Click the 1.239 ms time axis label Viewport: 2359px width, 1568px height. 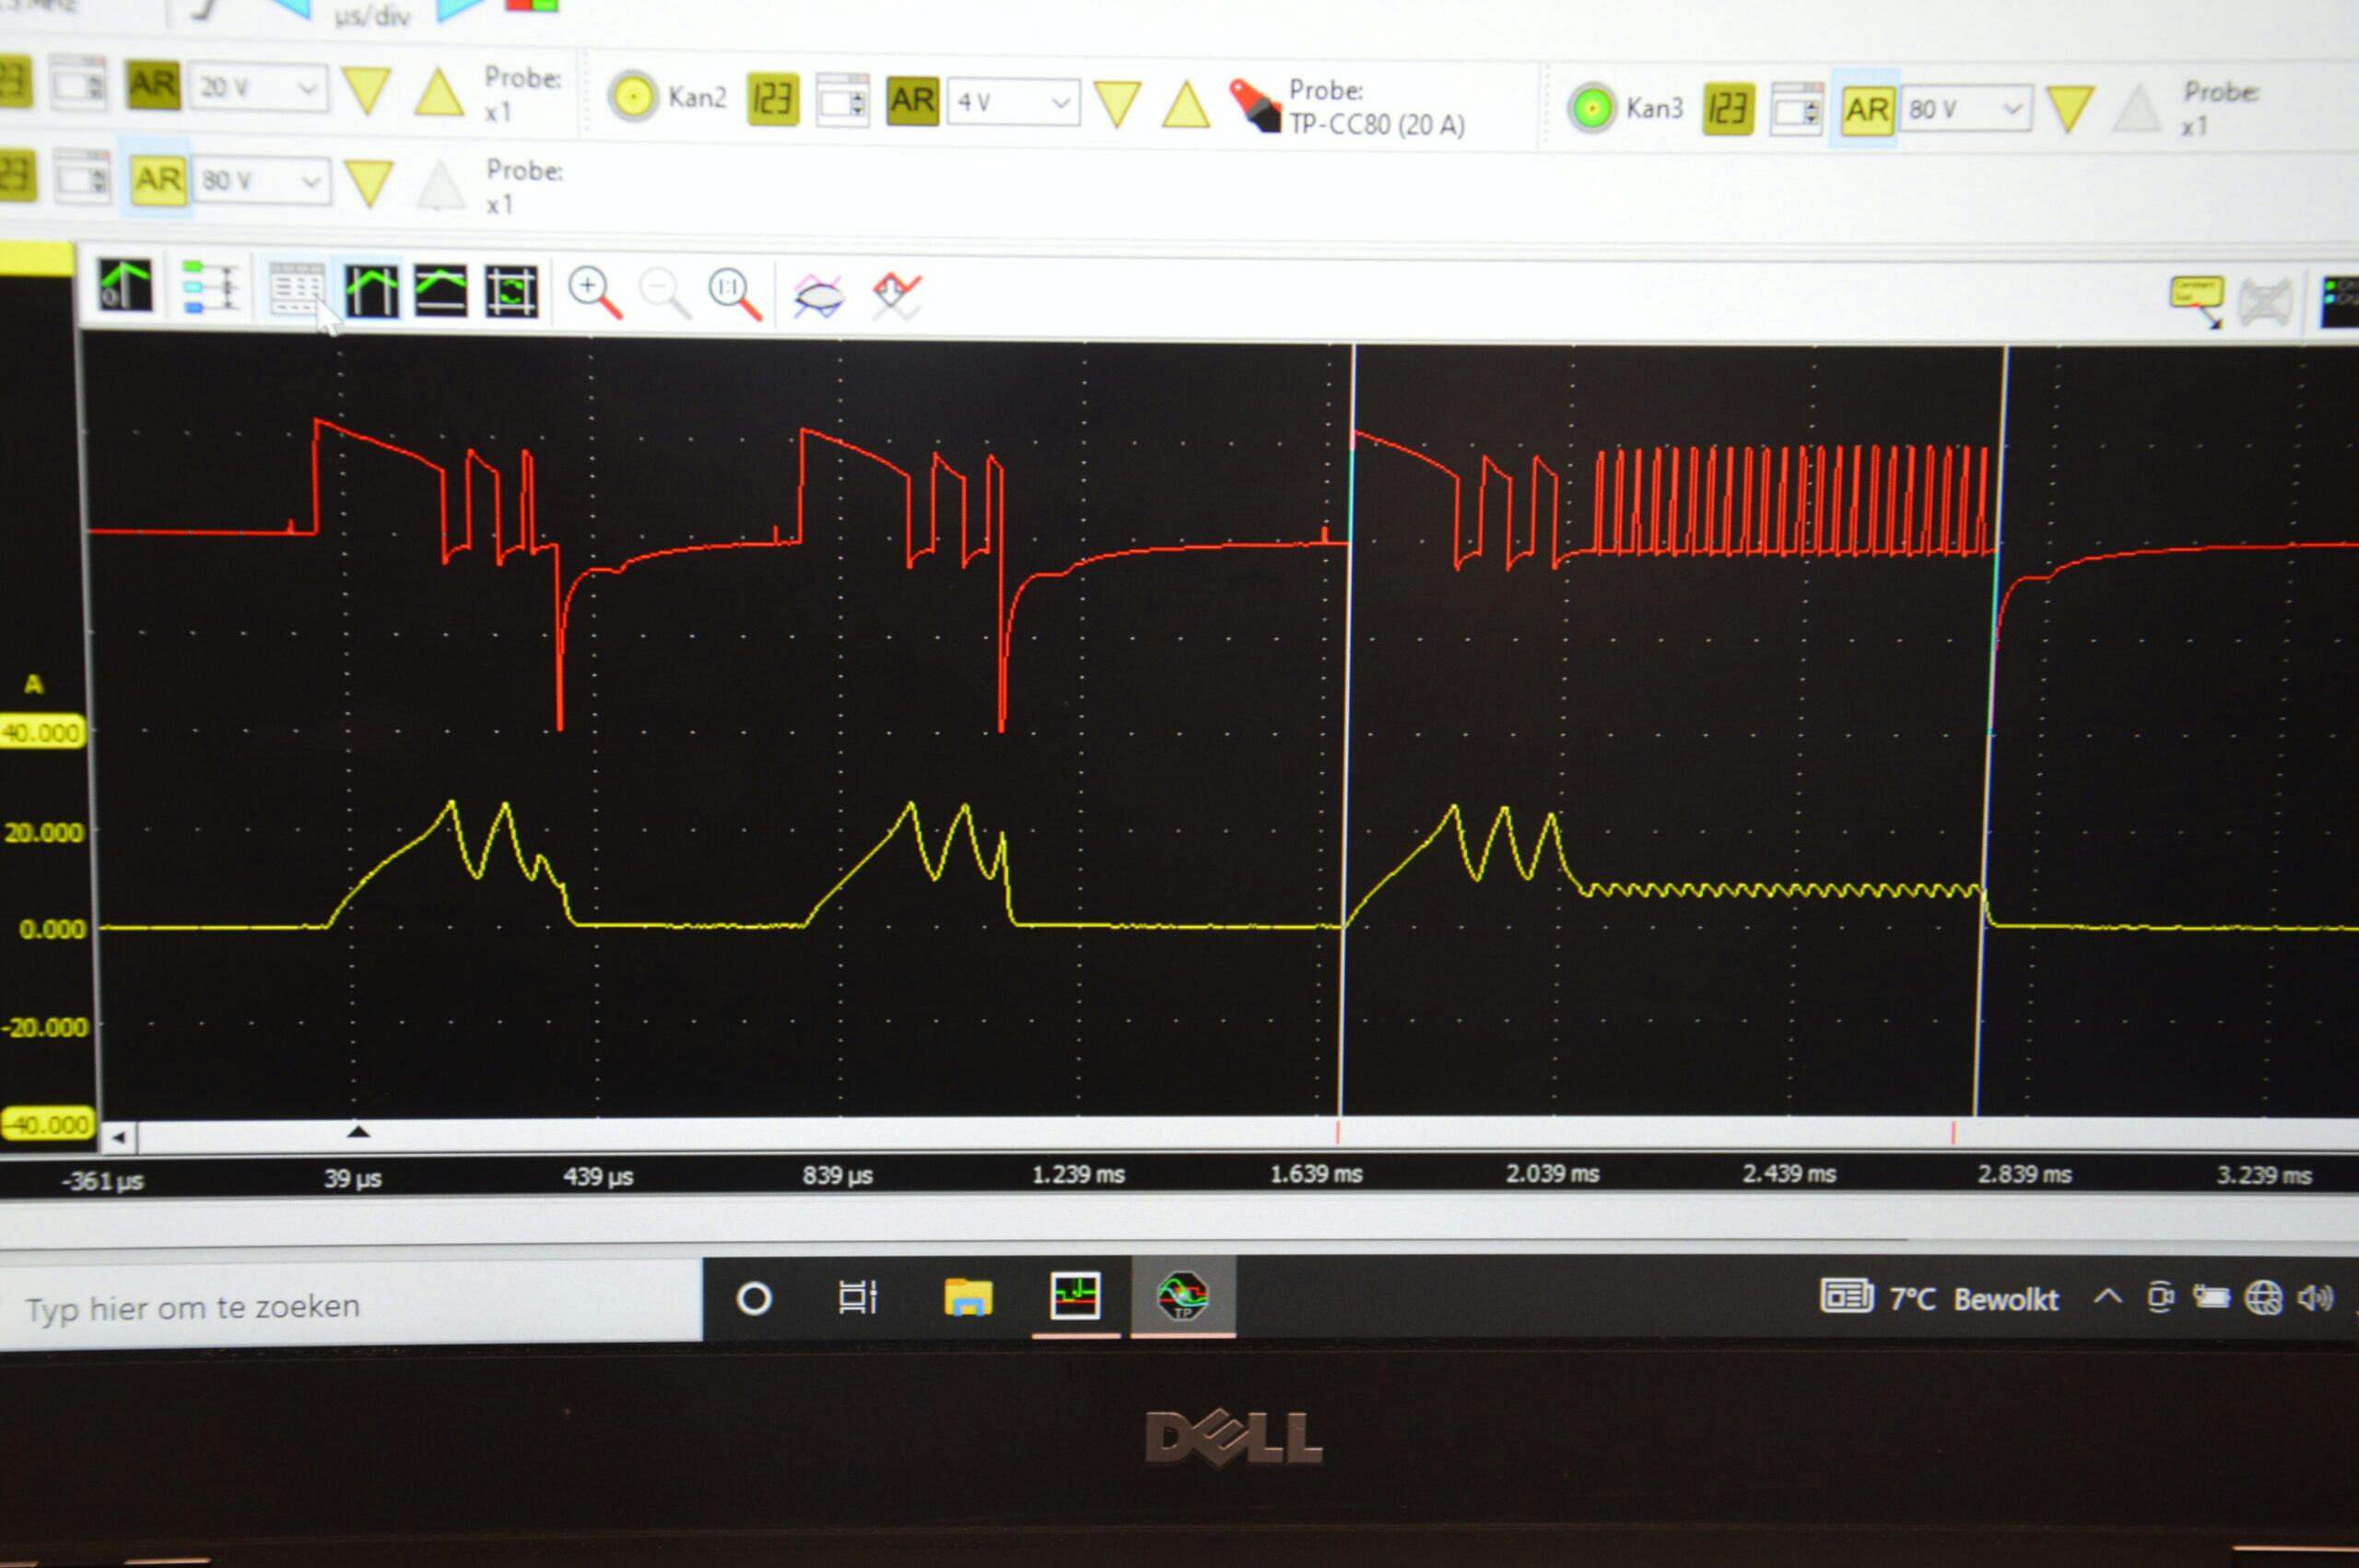[1077, 1174]
